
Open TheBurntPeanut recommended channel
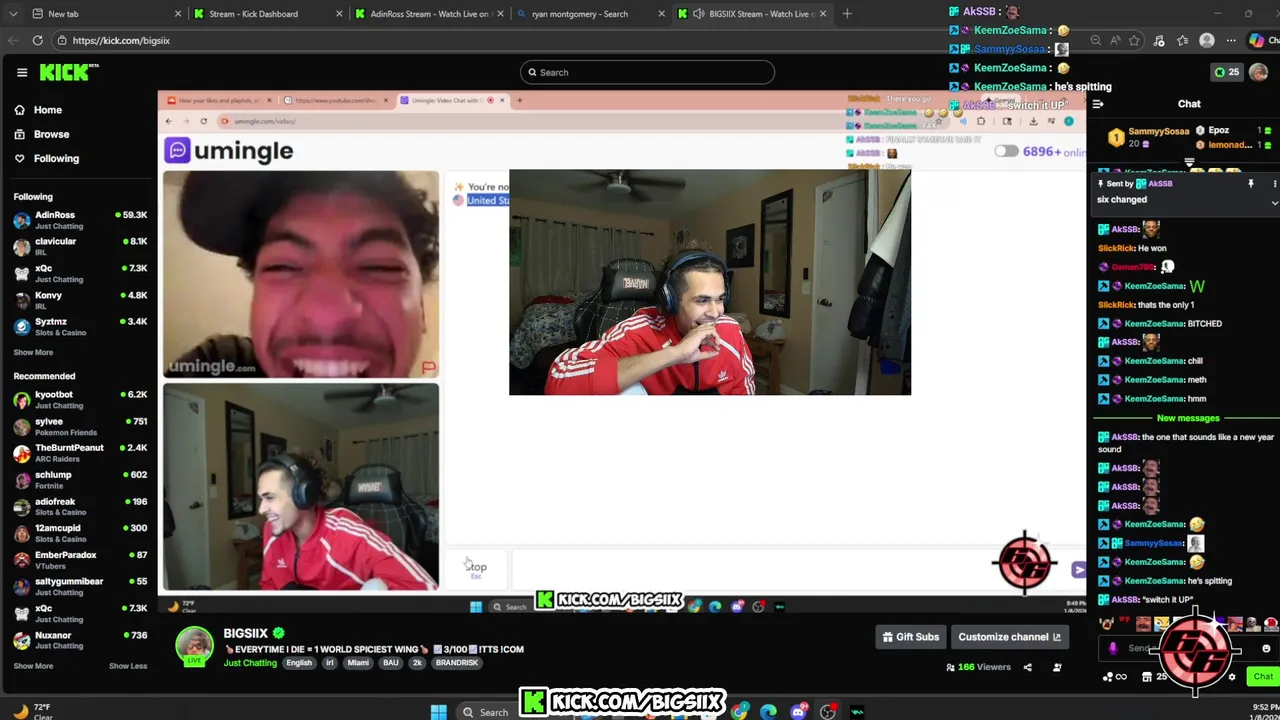tap(80, 453)
